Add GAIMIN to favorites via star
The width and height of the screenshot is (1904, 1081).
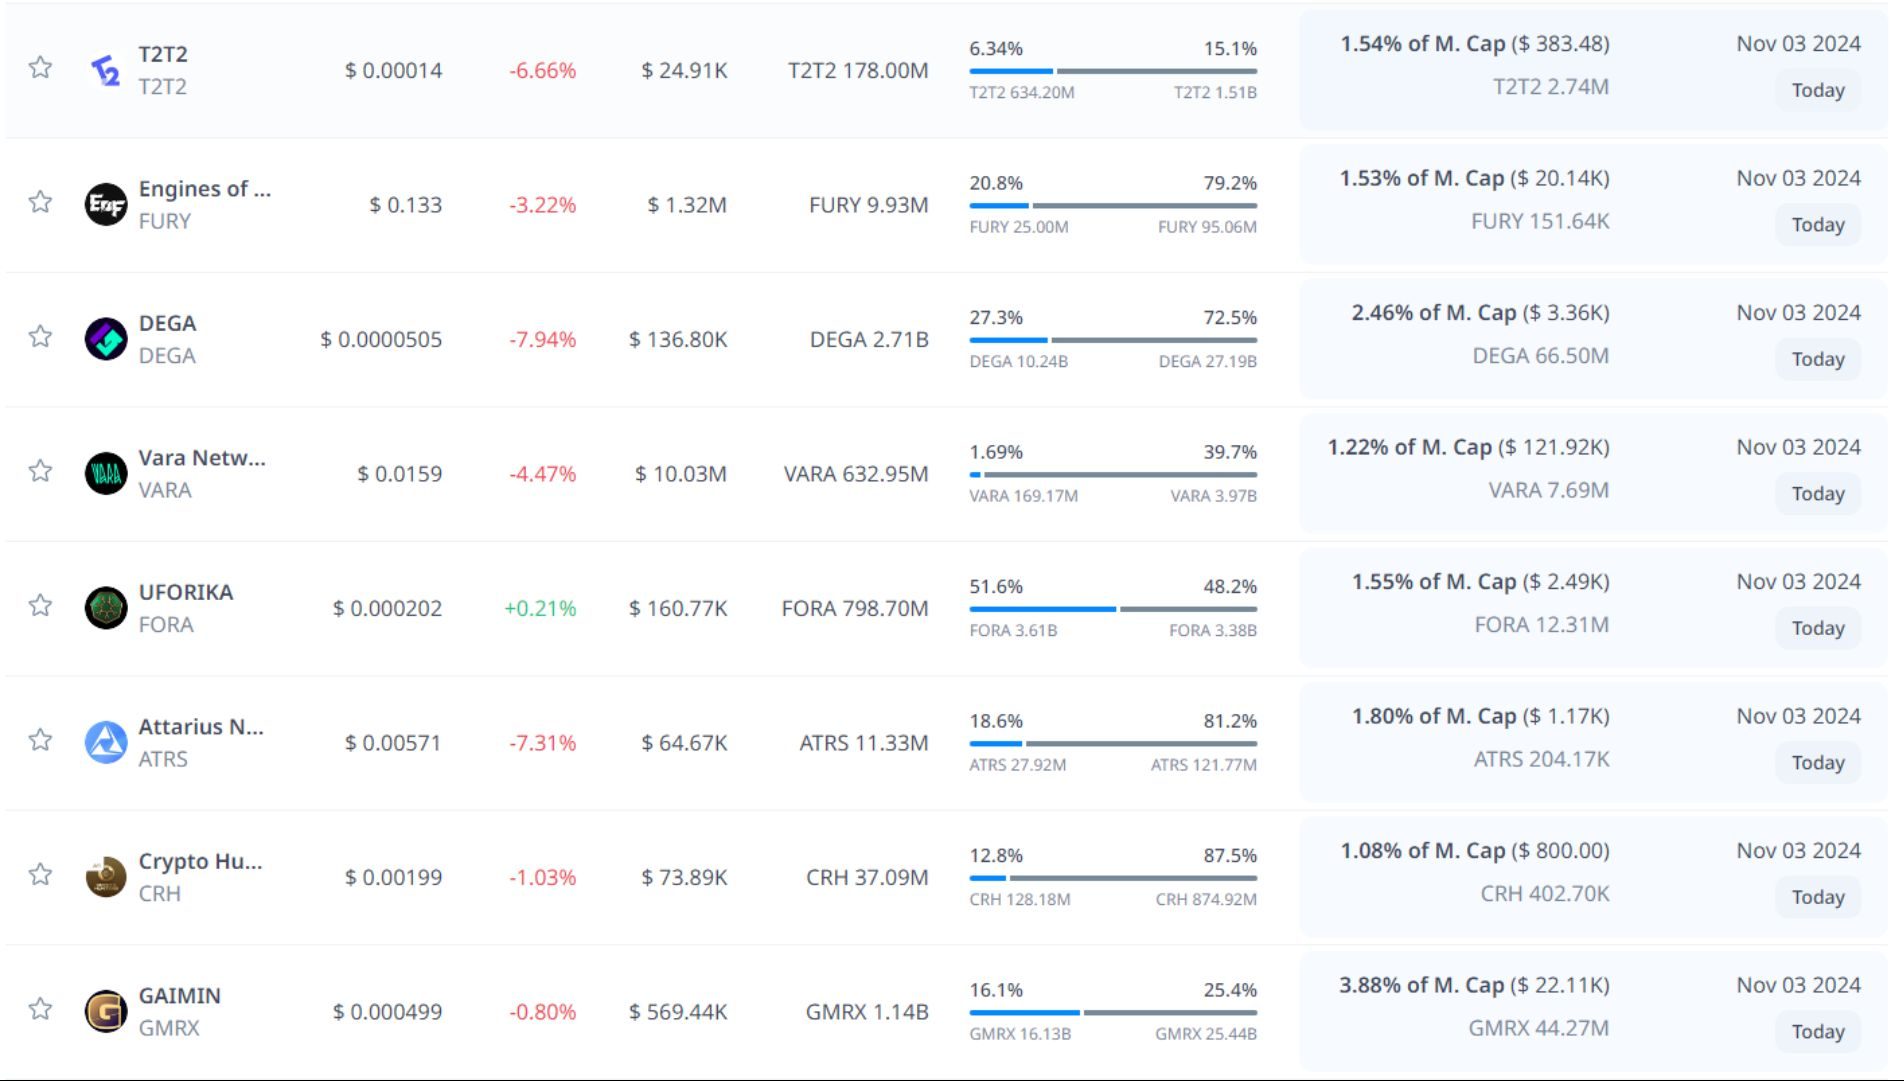click(x=40, y=1009)
